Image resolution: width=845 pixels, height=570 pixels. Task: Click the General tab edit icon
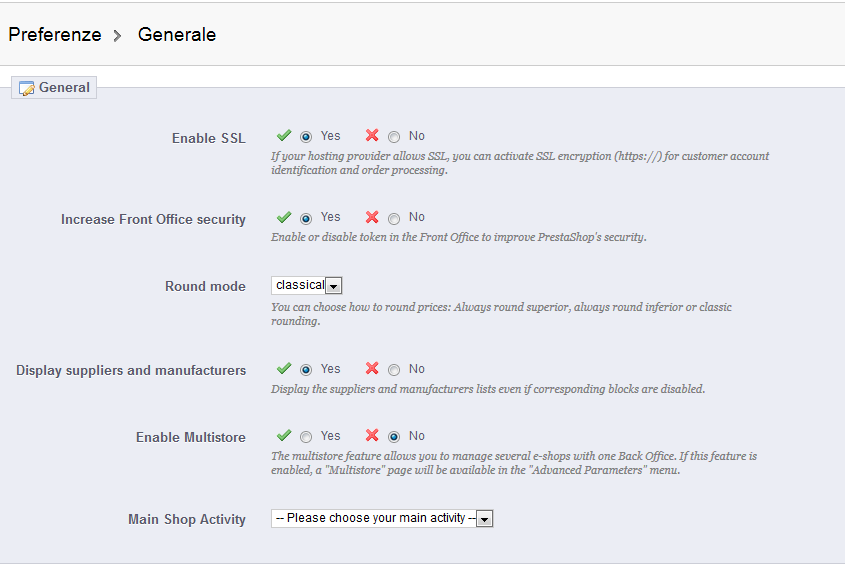click(x=27, y=88)
